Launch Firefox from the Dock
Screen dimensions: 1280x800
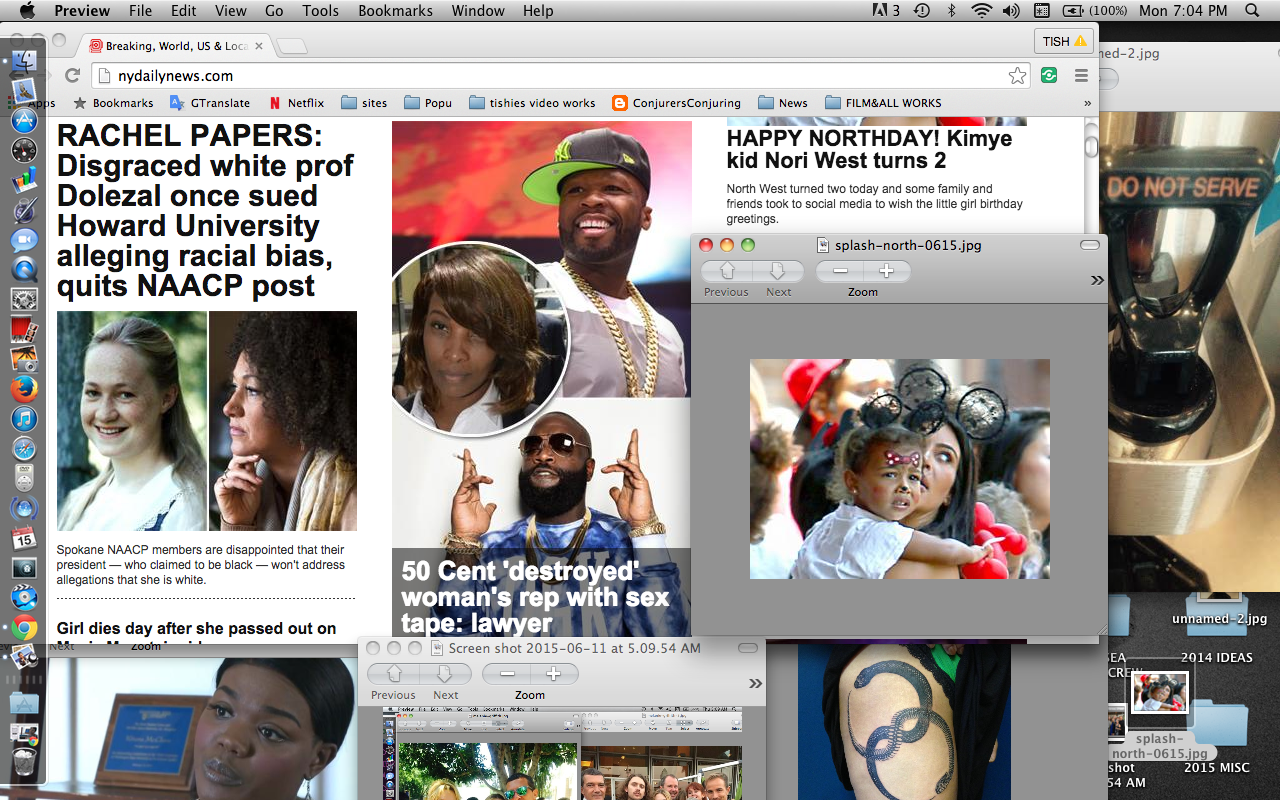pyautogui.click(x=24, y=388)
